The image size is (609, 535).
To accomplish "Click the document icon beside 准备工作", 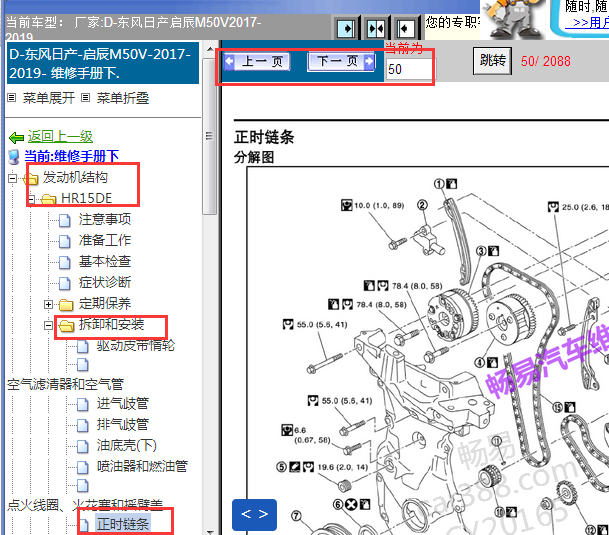I will click(x=64, y=241).
